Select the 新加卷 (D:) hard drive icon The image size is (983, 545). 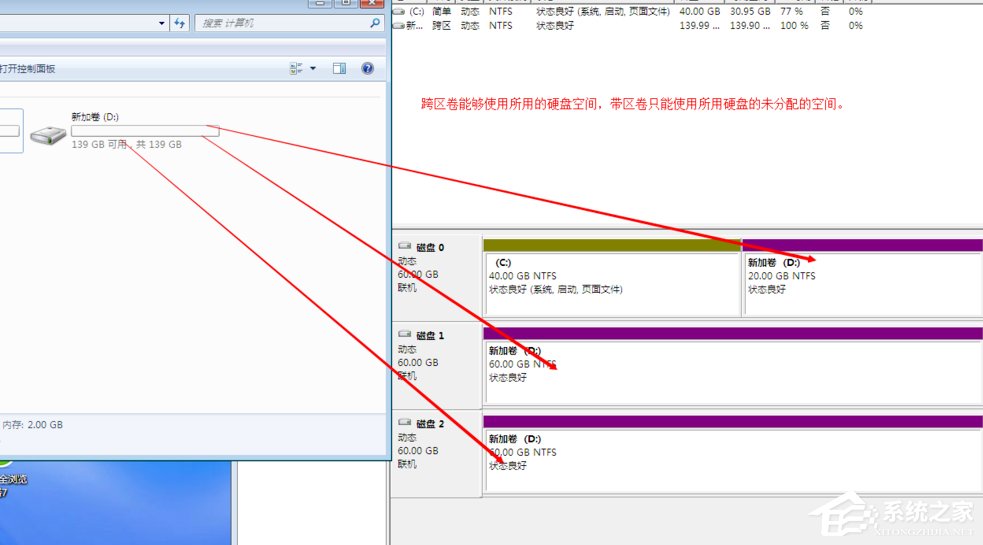pos(48,134)
